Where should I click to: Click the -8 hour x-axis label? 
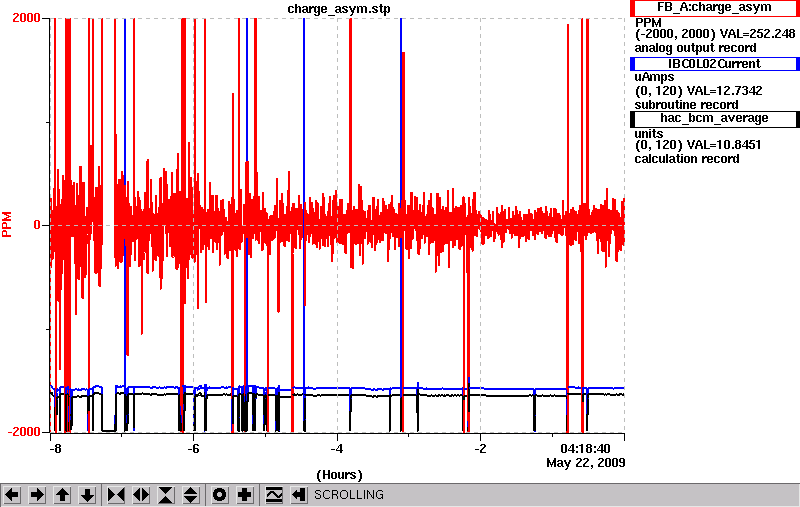click(x=55, y=448)
